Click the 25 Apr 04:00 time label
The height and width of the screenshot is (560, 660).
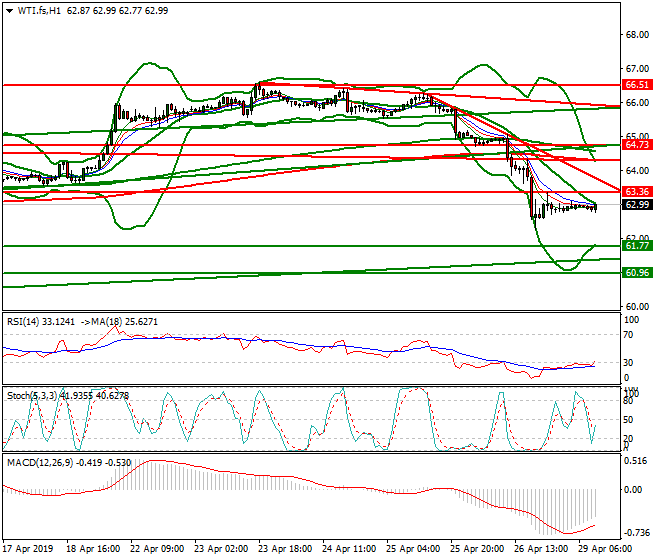coord(413,549)
